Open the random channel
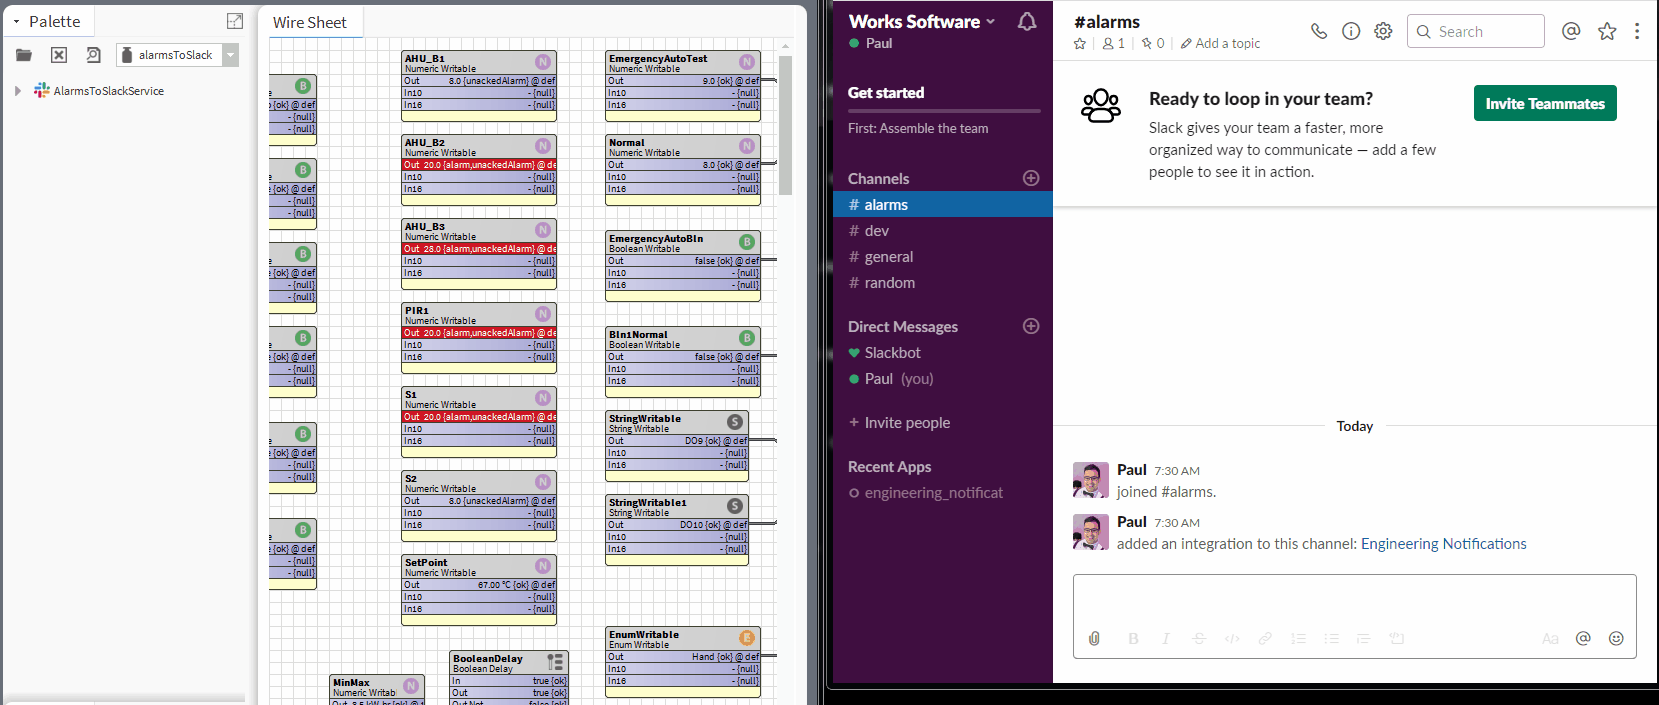This screenshot has width=1659, height=705. (x=943, y=282)
